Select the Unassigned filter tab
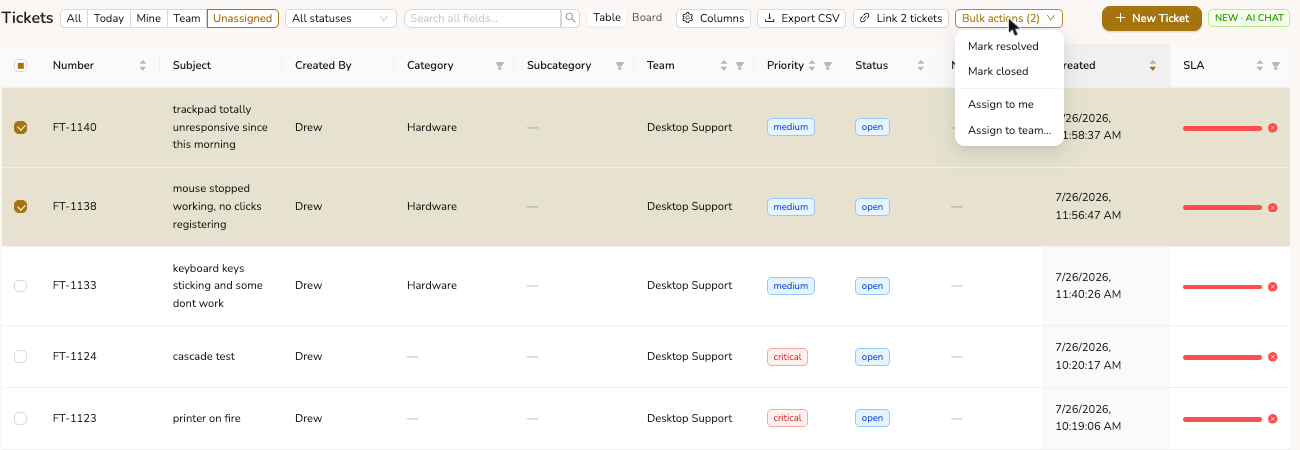Viewport: 1300px width, 450px height. (243, 18)
